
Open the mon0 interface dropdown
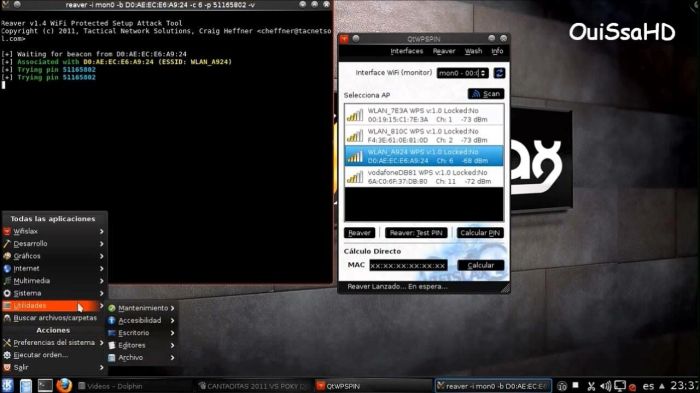tap(462, 73)
